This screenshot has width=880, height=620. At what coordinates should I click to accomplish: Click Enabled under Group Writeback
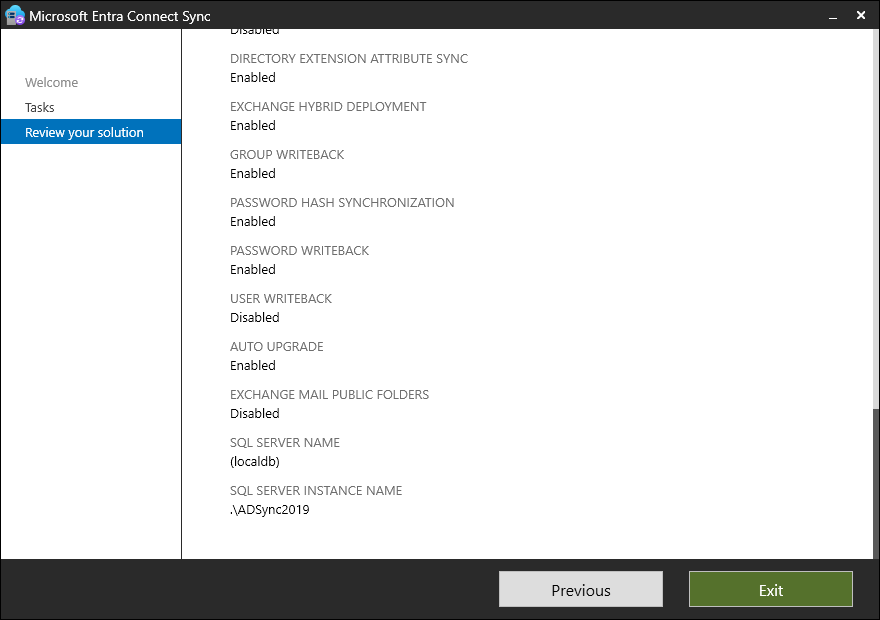click(253, 173)
